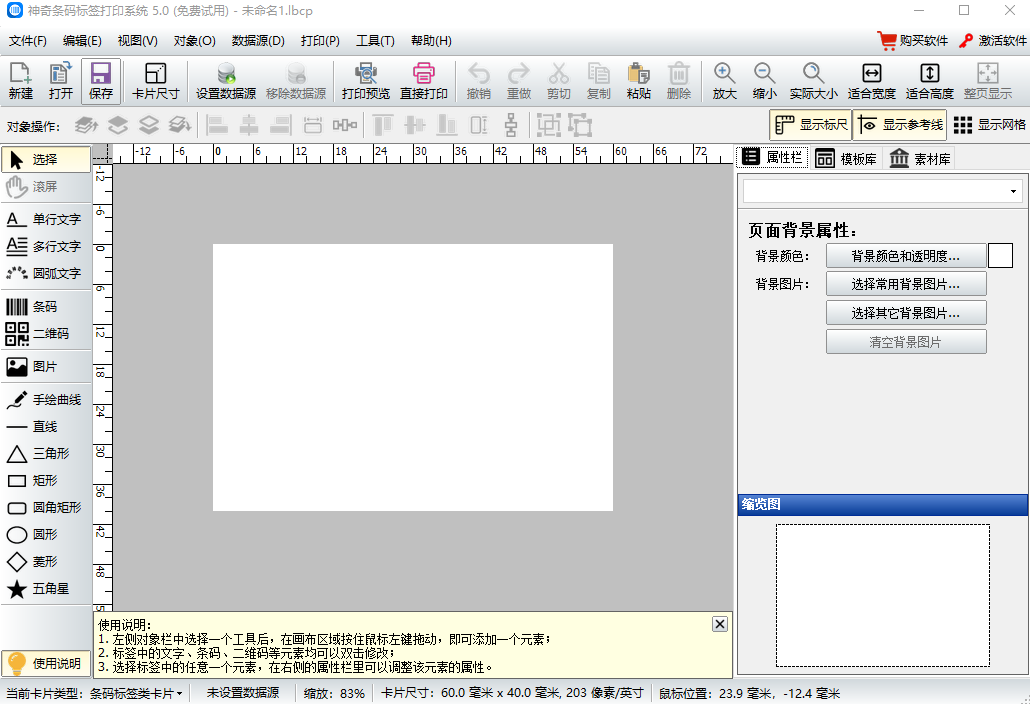Open the 数据源(D) menu
This screenshot has width=1030, height=704.
[258, 41]
